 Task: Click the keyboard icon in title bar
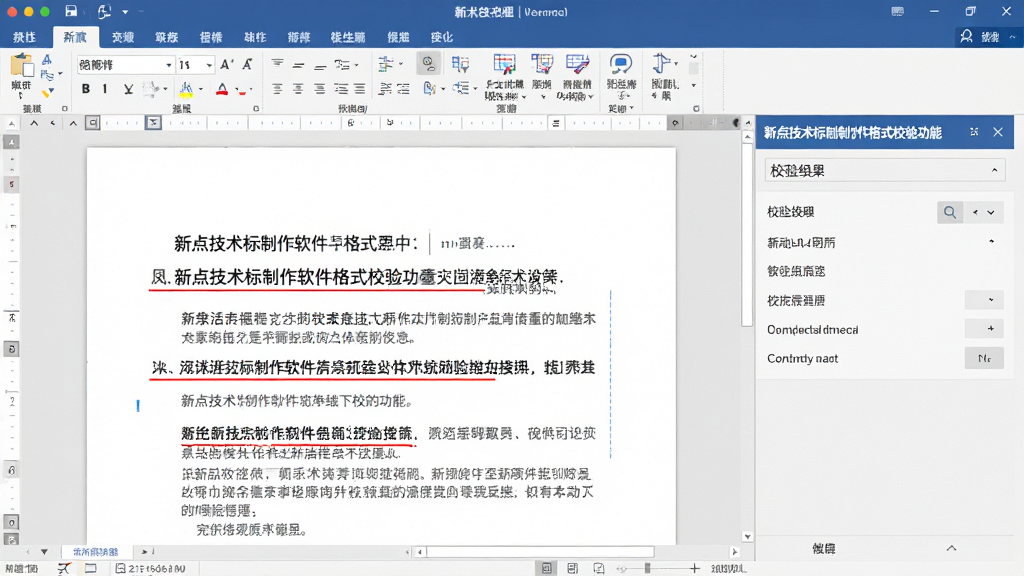[x=897, y=12]
